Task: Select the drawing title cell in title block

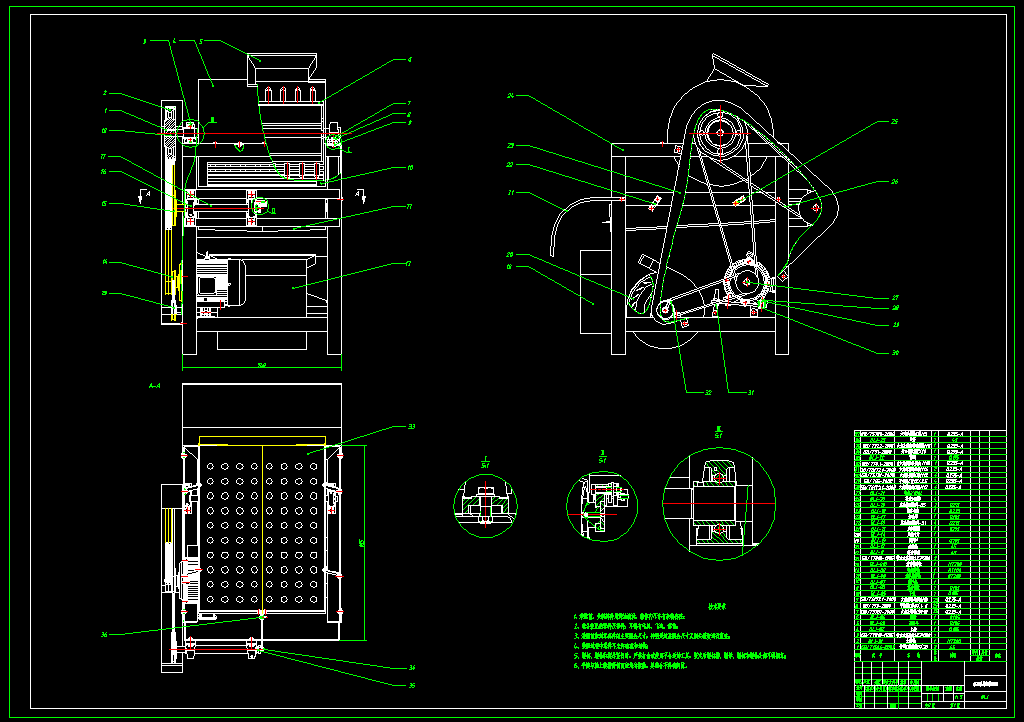Action: [985, 683]
